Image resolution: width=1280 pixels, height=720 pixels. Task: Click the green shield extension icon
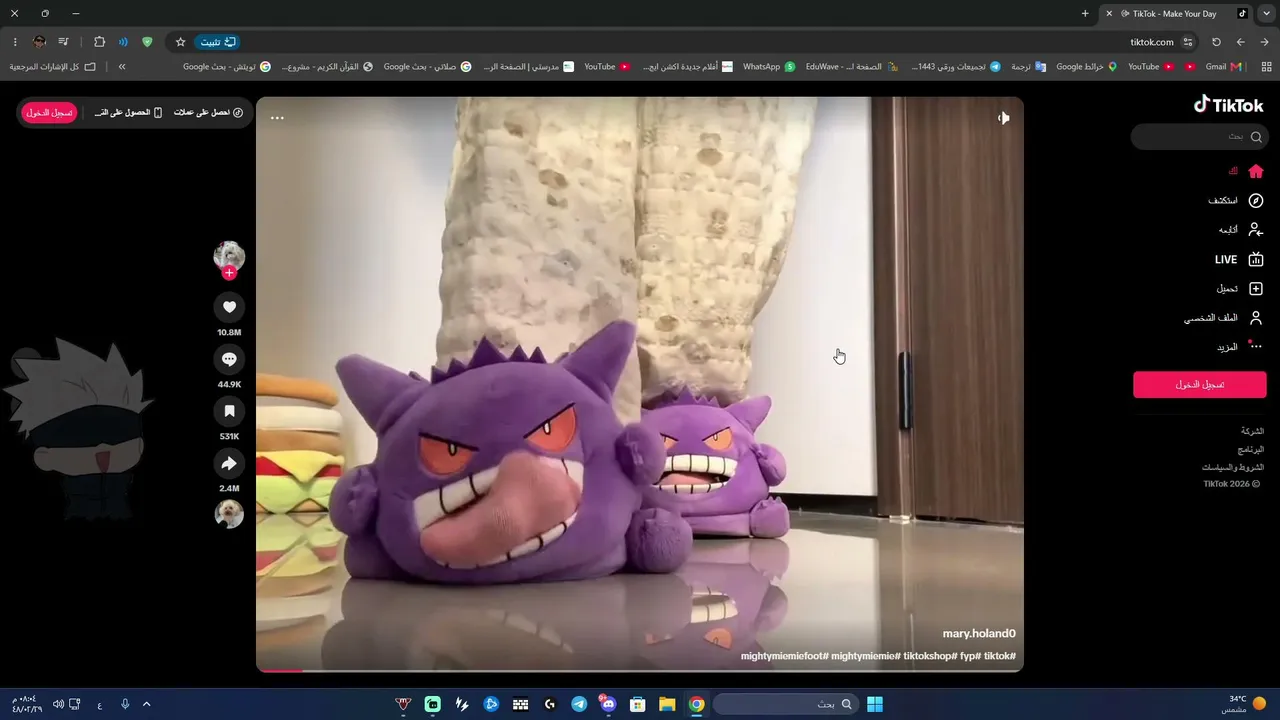pos(147,42)
